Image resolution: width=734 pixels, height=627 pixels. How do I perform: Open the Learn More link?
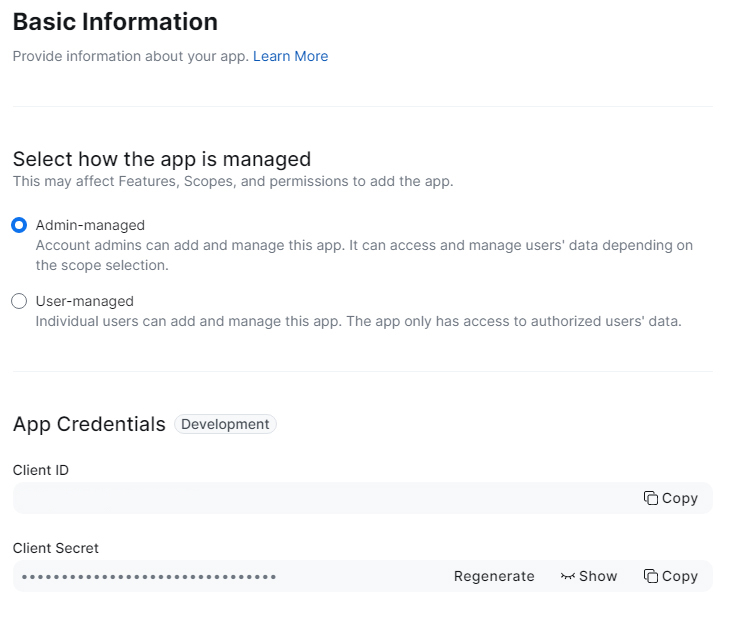pyautogui.click(x=290, y=56)
